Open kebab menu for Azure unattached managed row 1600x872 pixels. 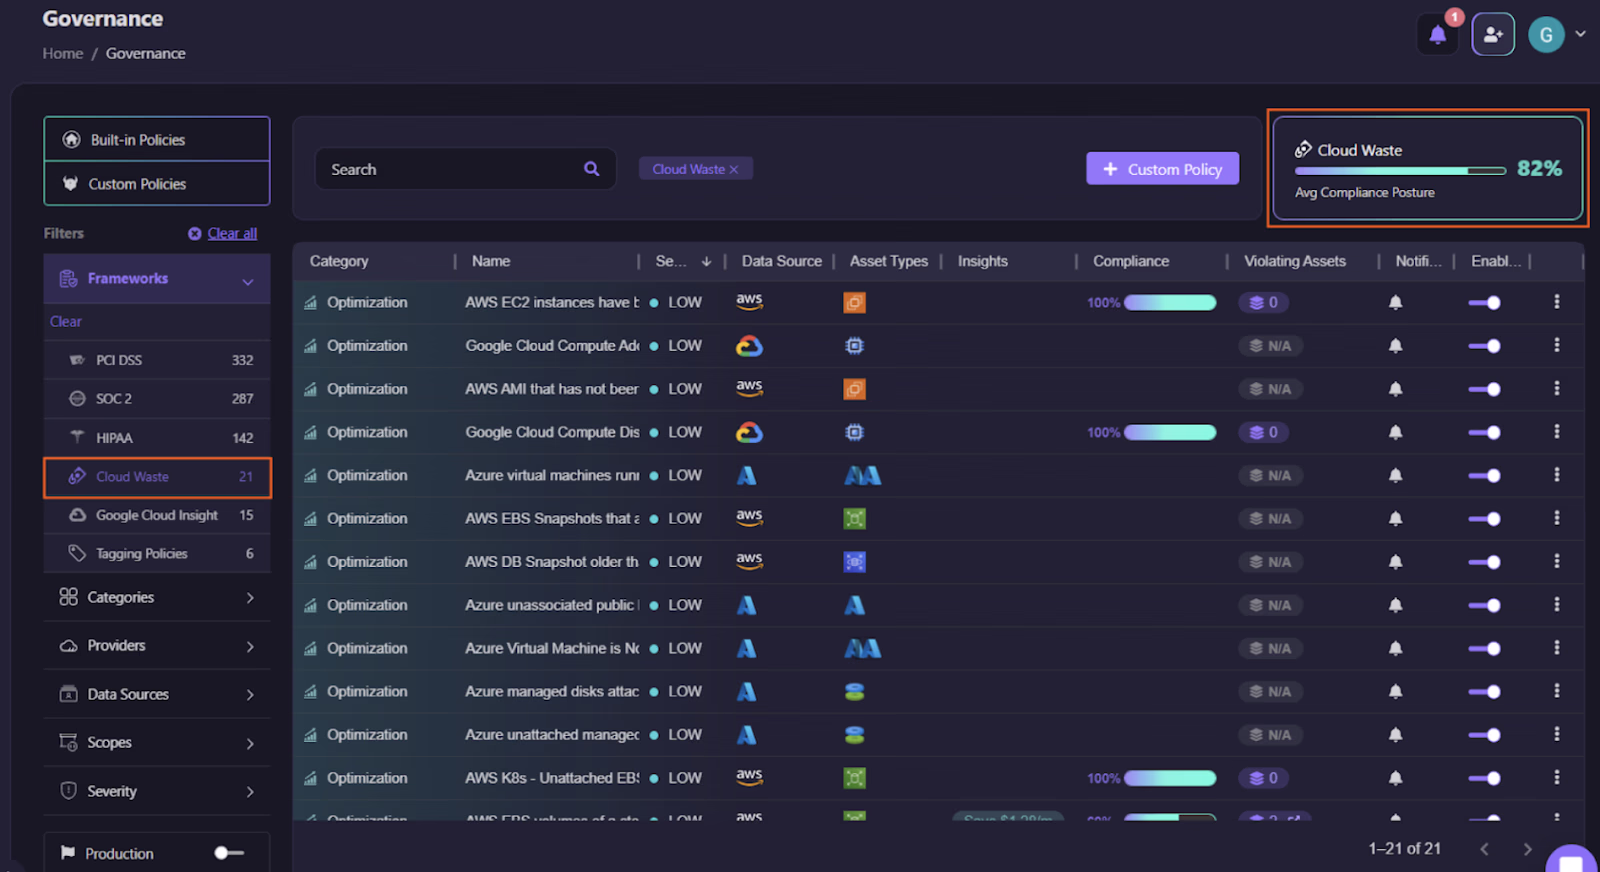tap(1556, 735)
